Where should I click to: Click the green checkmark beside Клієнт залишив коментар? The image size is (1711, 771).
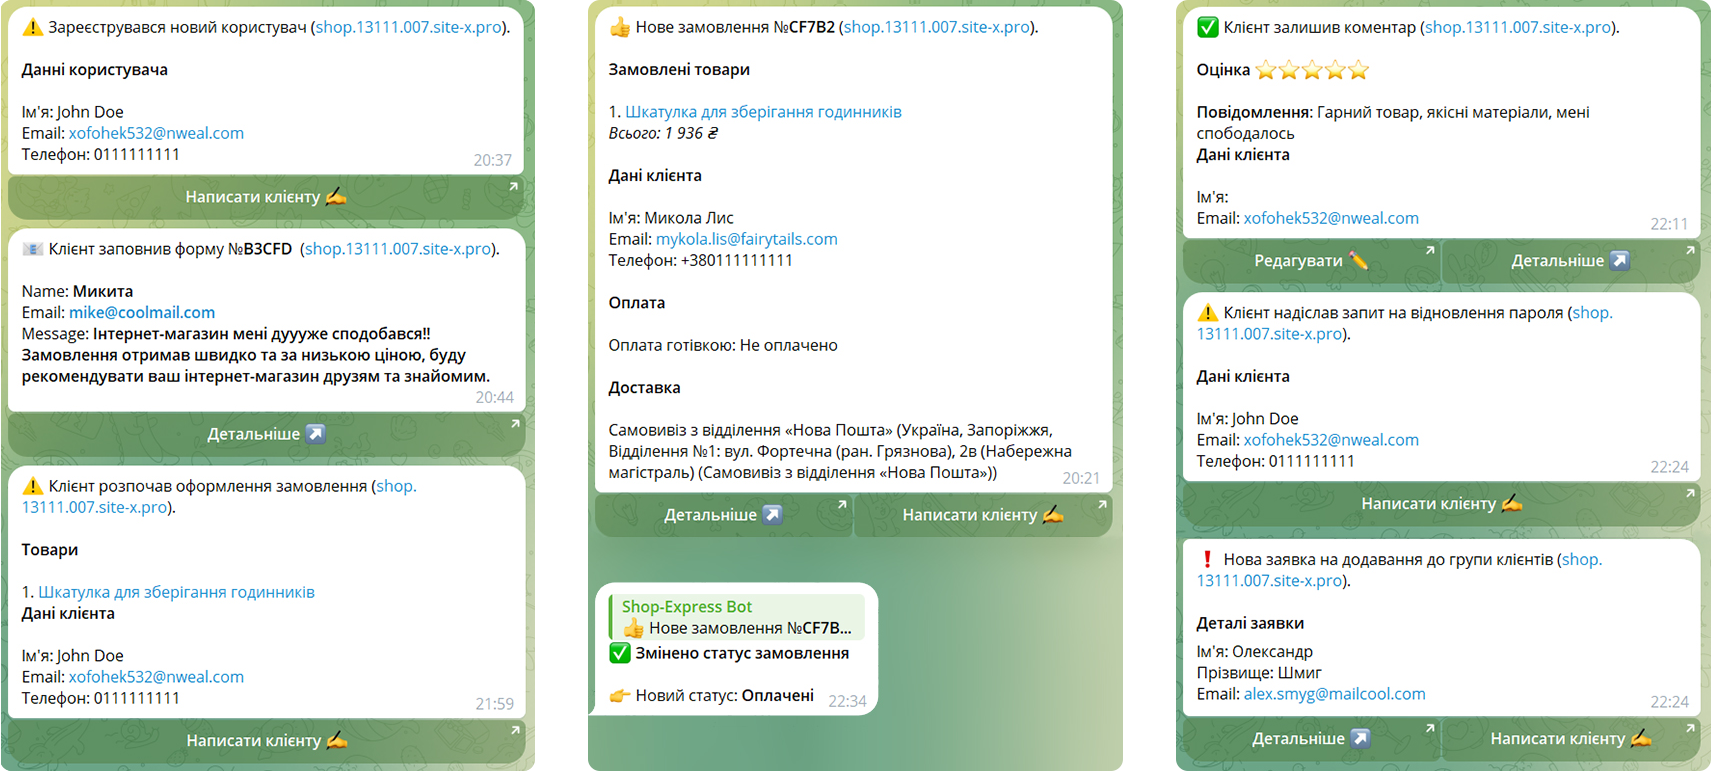[1208, 28]
